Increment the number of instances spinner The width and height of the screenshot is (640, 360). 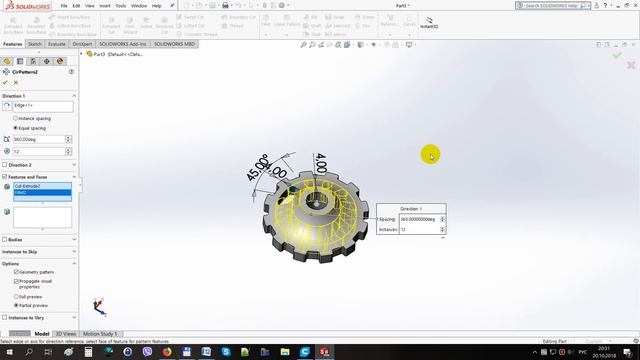68,149
